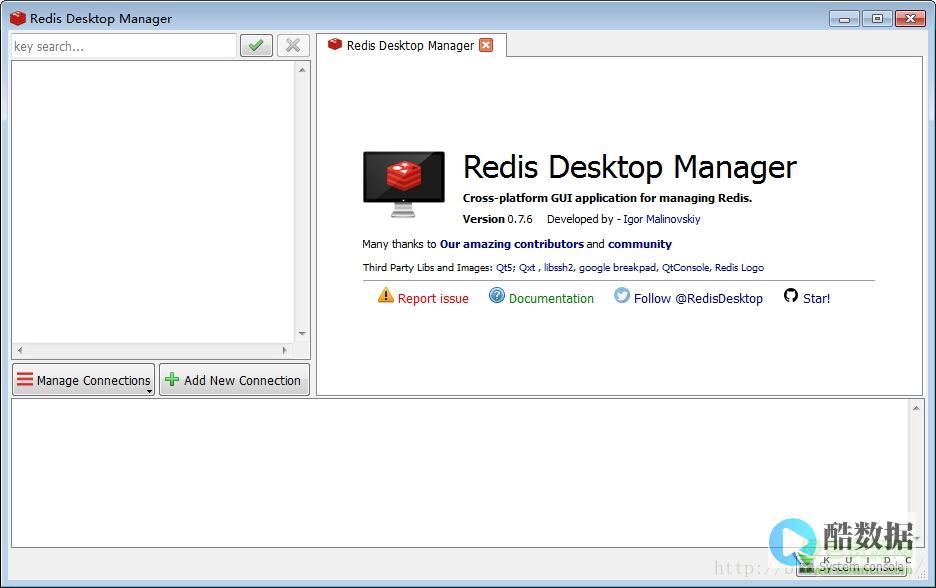
Task: Open the Qxt library link
Action: pos(527,268)
